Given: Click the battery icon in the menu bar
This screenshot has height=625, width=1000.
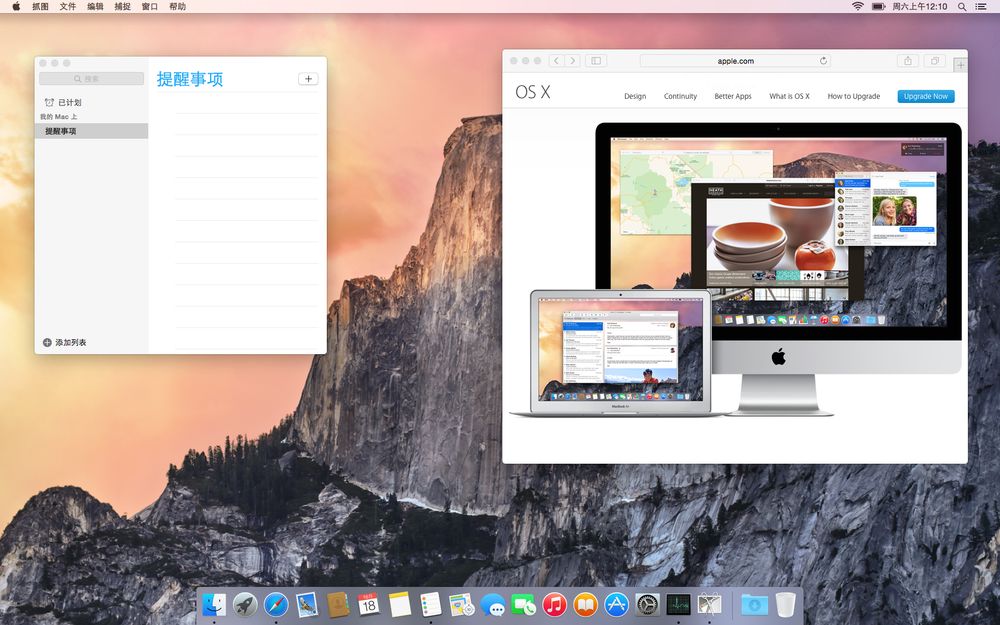Looking at the screenshot, I should 878,6.
